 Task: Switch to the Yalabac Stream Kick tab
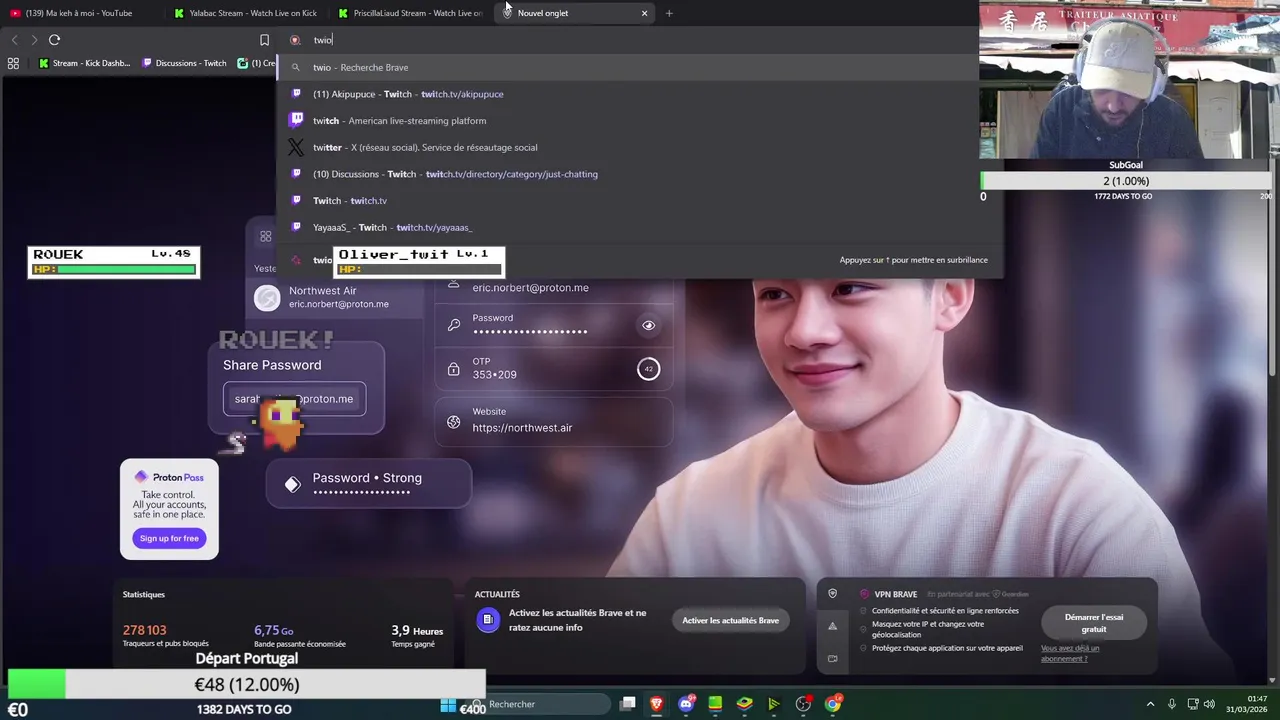[245, 13]
